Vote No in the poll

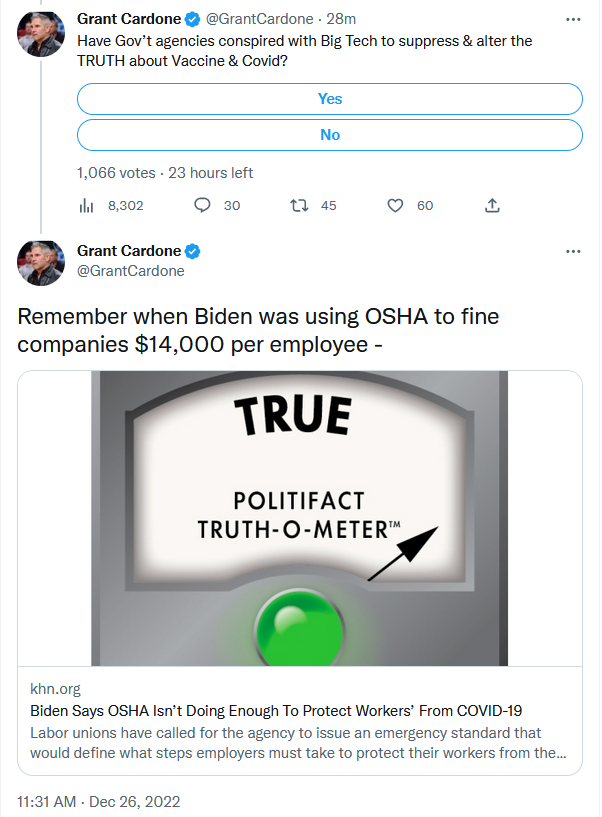pyautogui.click(x=330, y=135)
